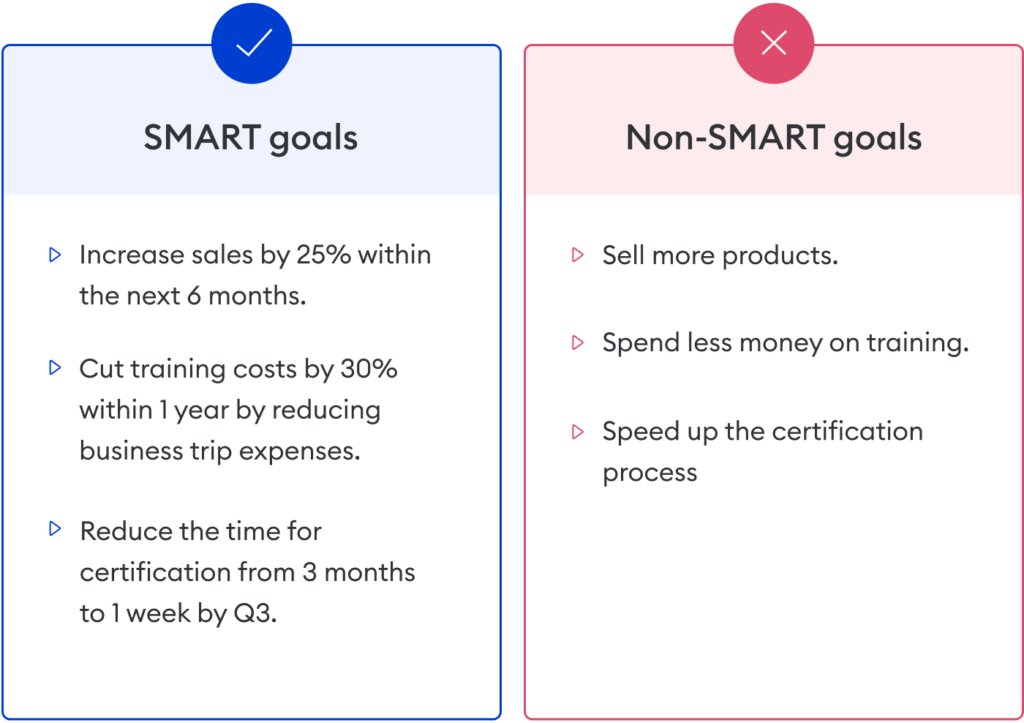Click the Speed up the certification text
Screen dimensions: 1024x723
763,432
